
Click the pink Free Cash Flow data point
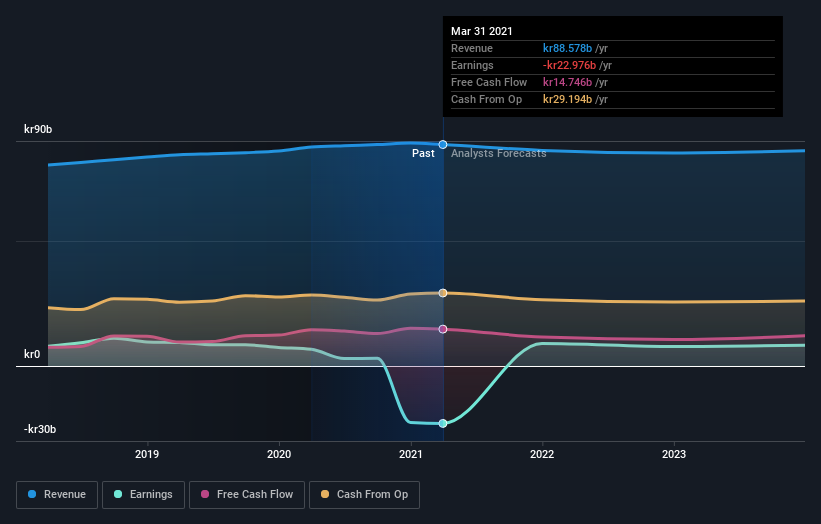pos(443,329)
